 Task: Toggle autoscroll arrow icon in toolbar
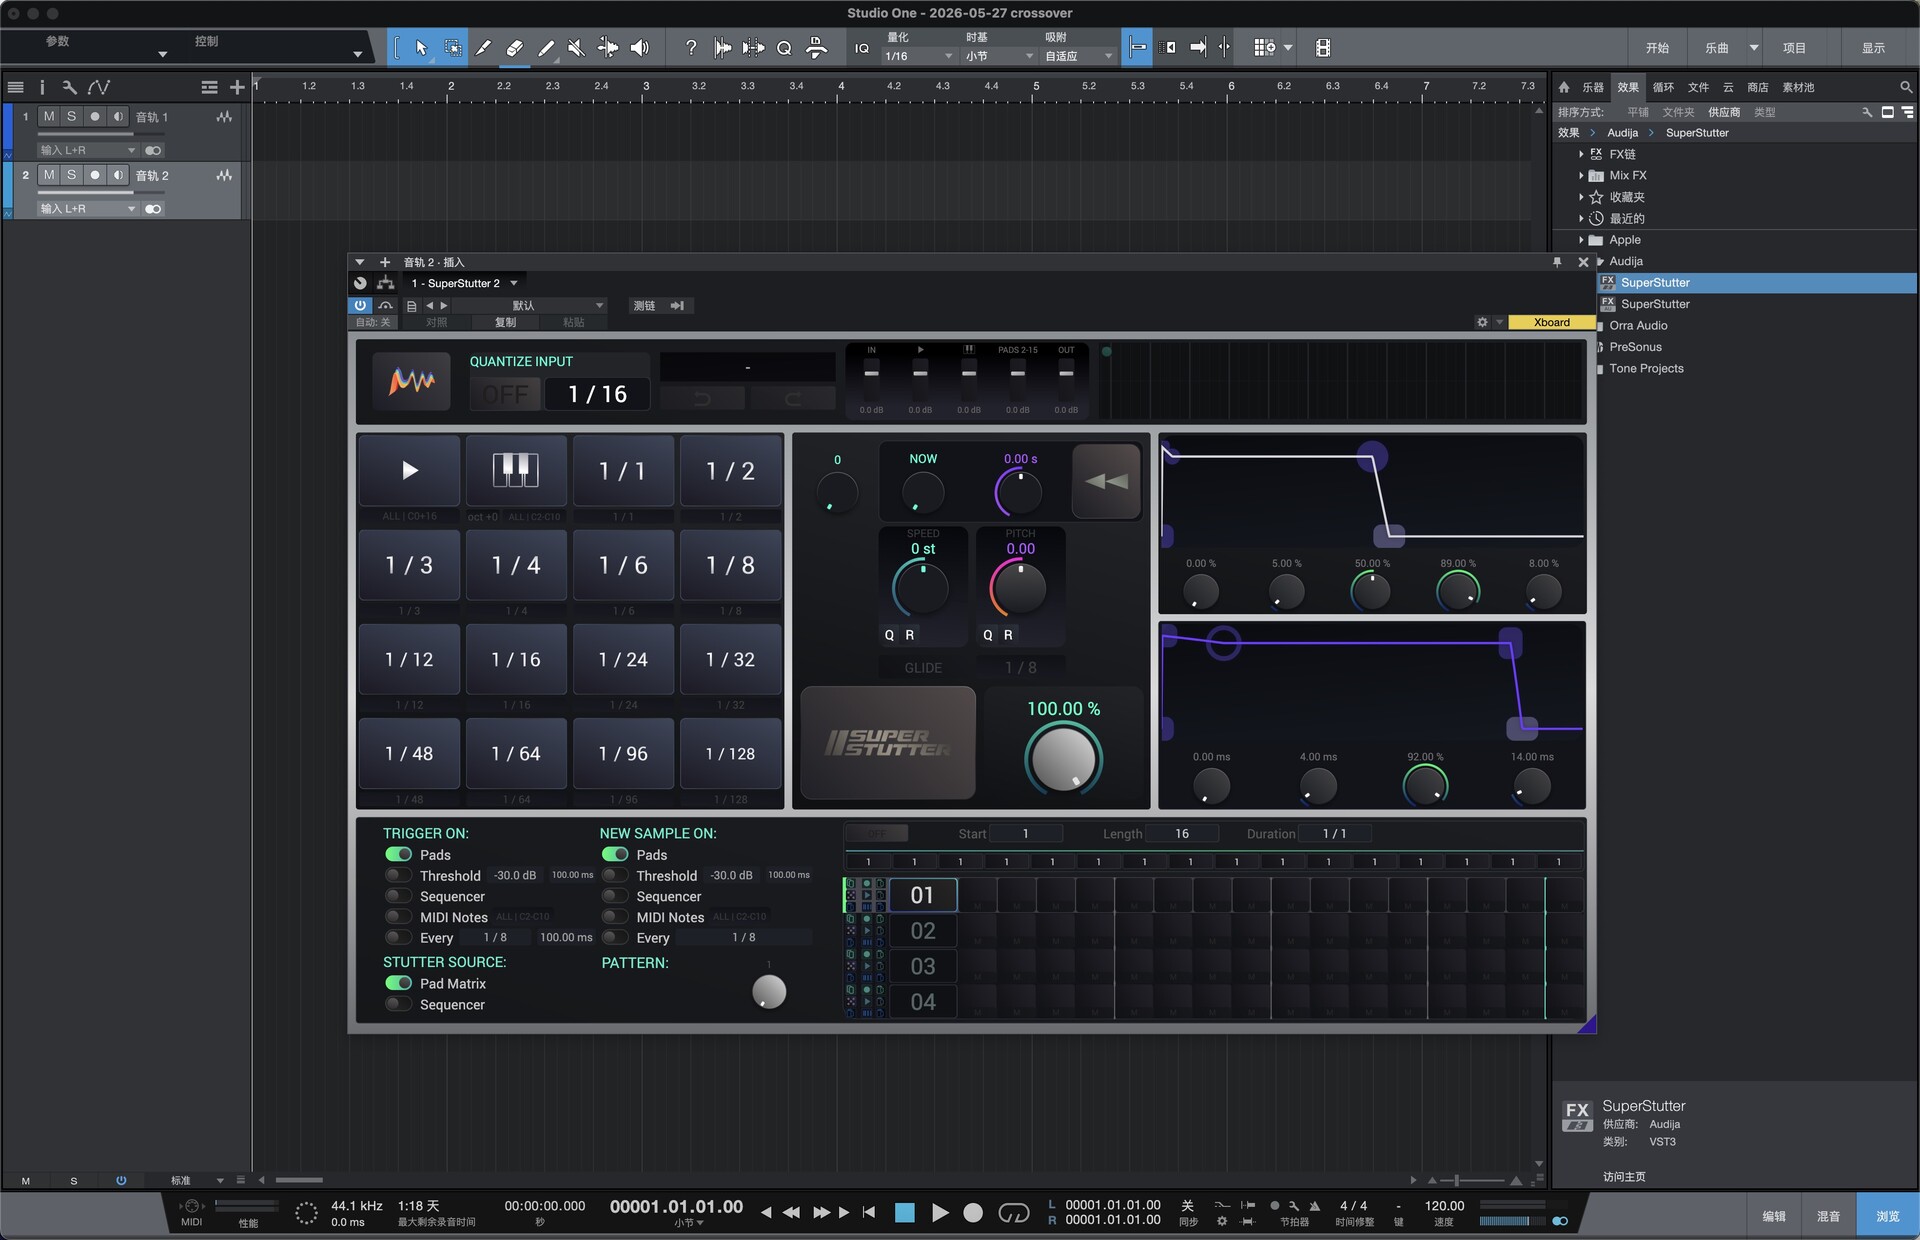click(x=1198, y=48)
